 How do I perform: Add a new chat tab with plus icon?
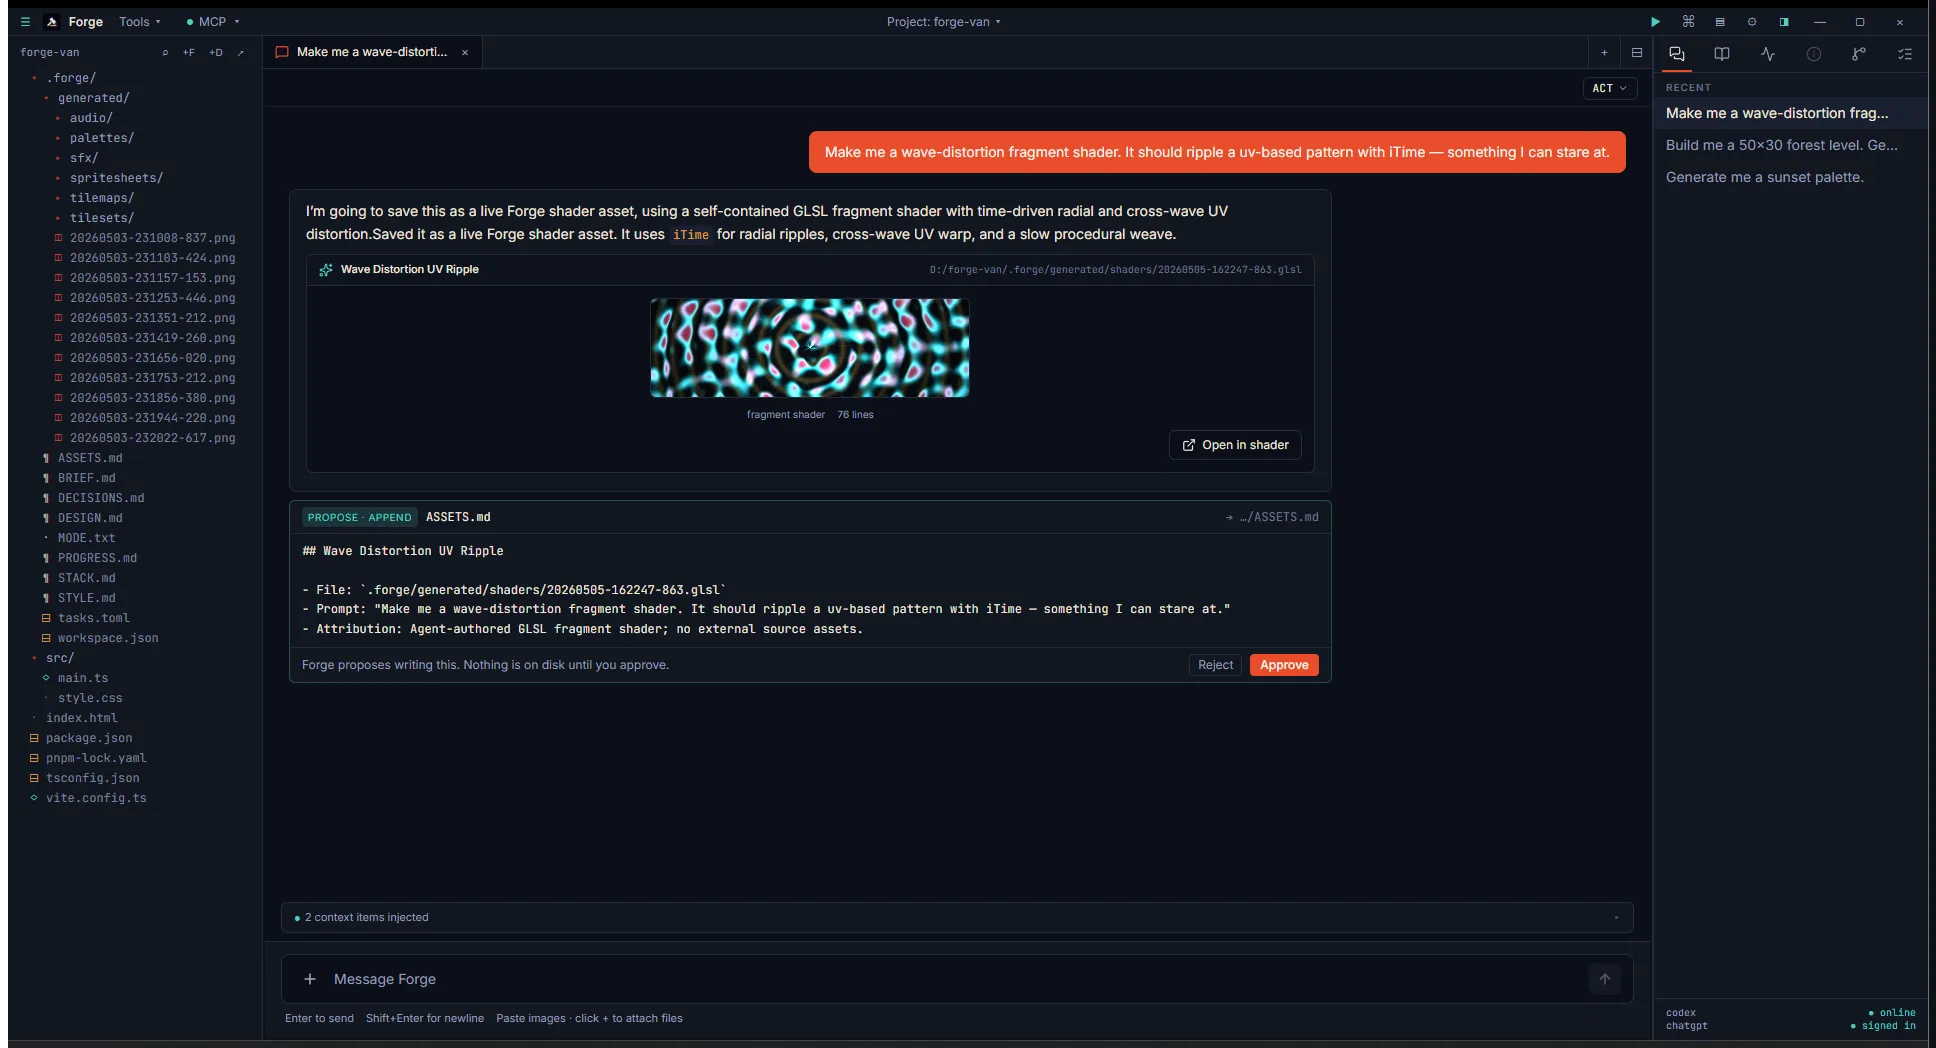tap(1604, 53)
